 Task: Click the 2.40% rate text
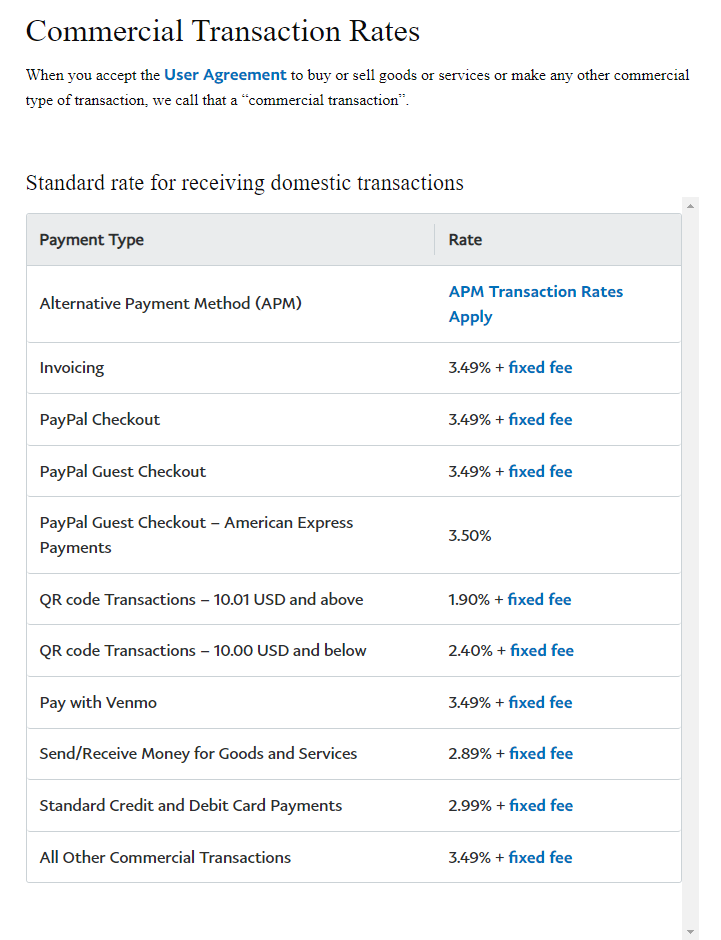pos(470,650)
